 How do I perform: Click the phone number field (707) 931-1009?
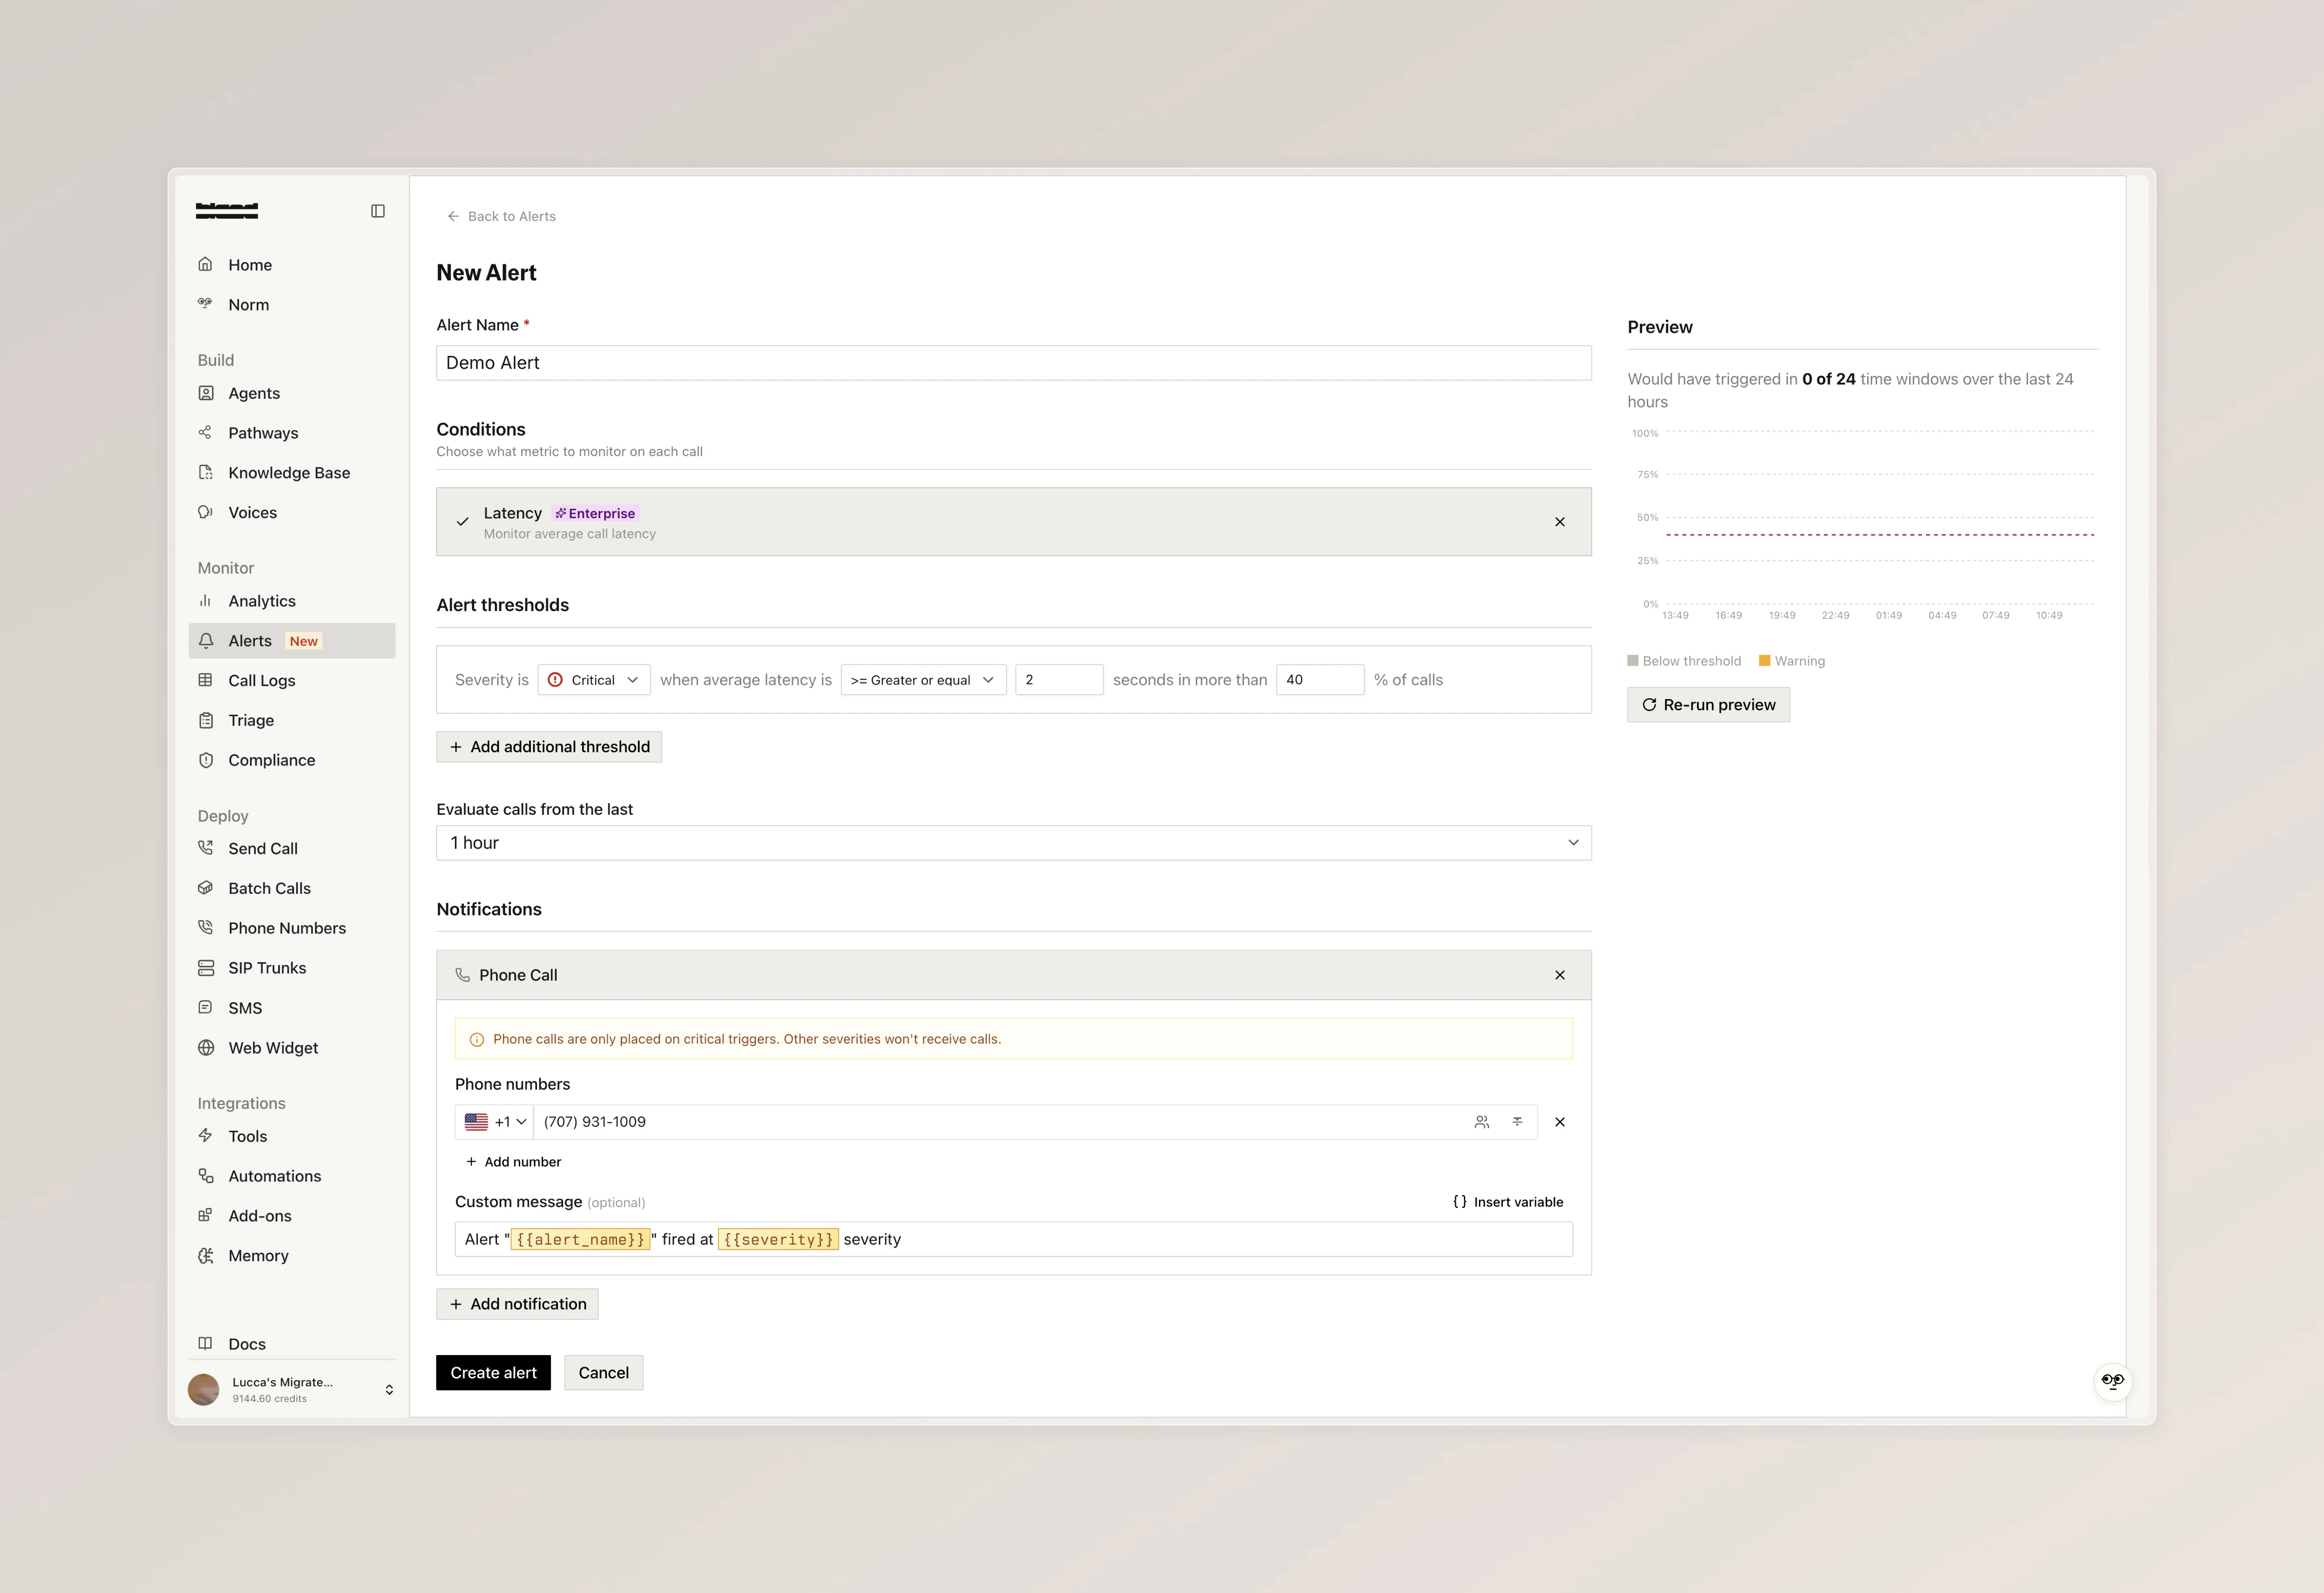(1000, 1122)
